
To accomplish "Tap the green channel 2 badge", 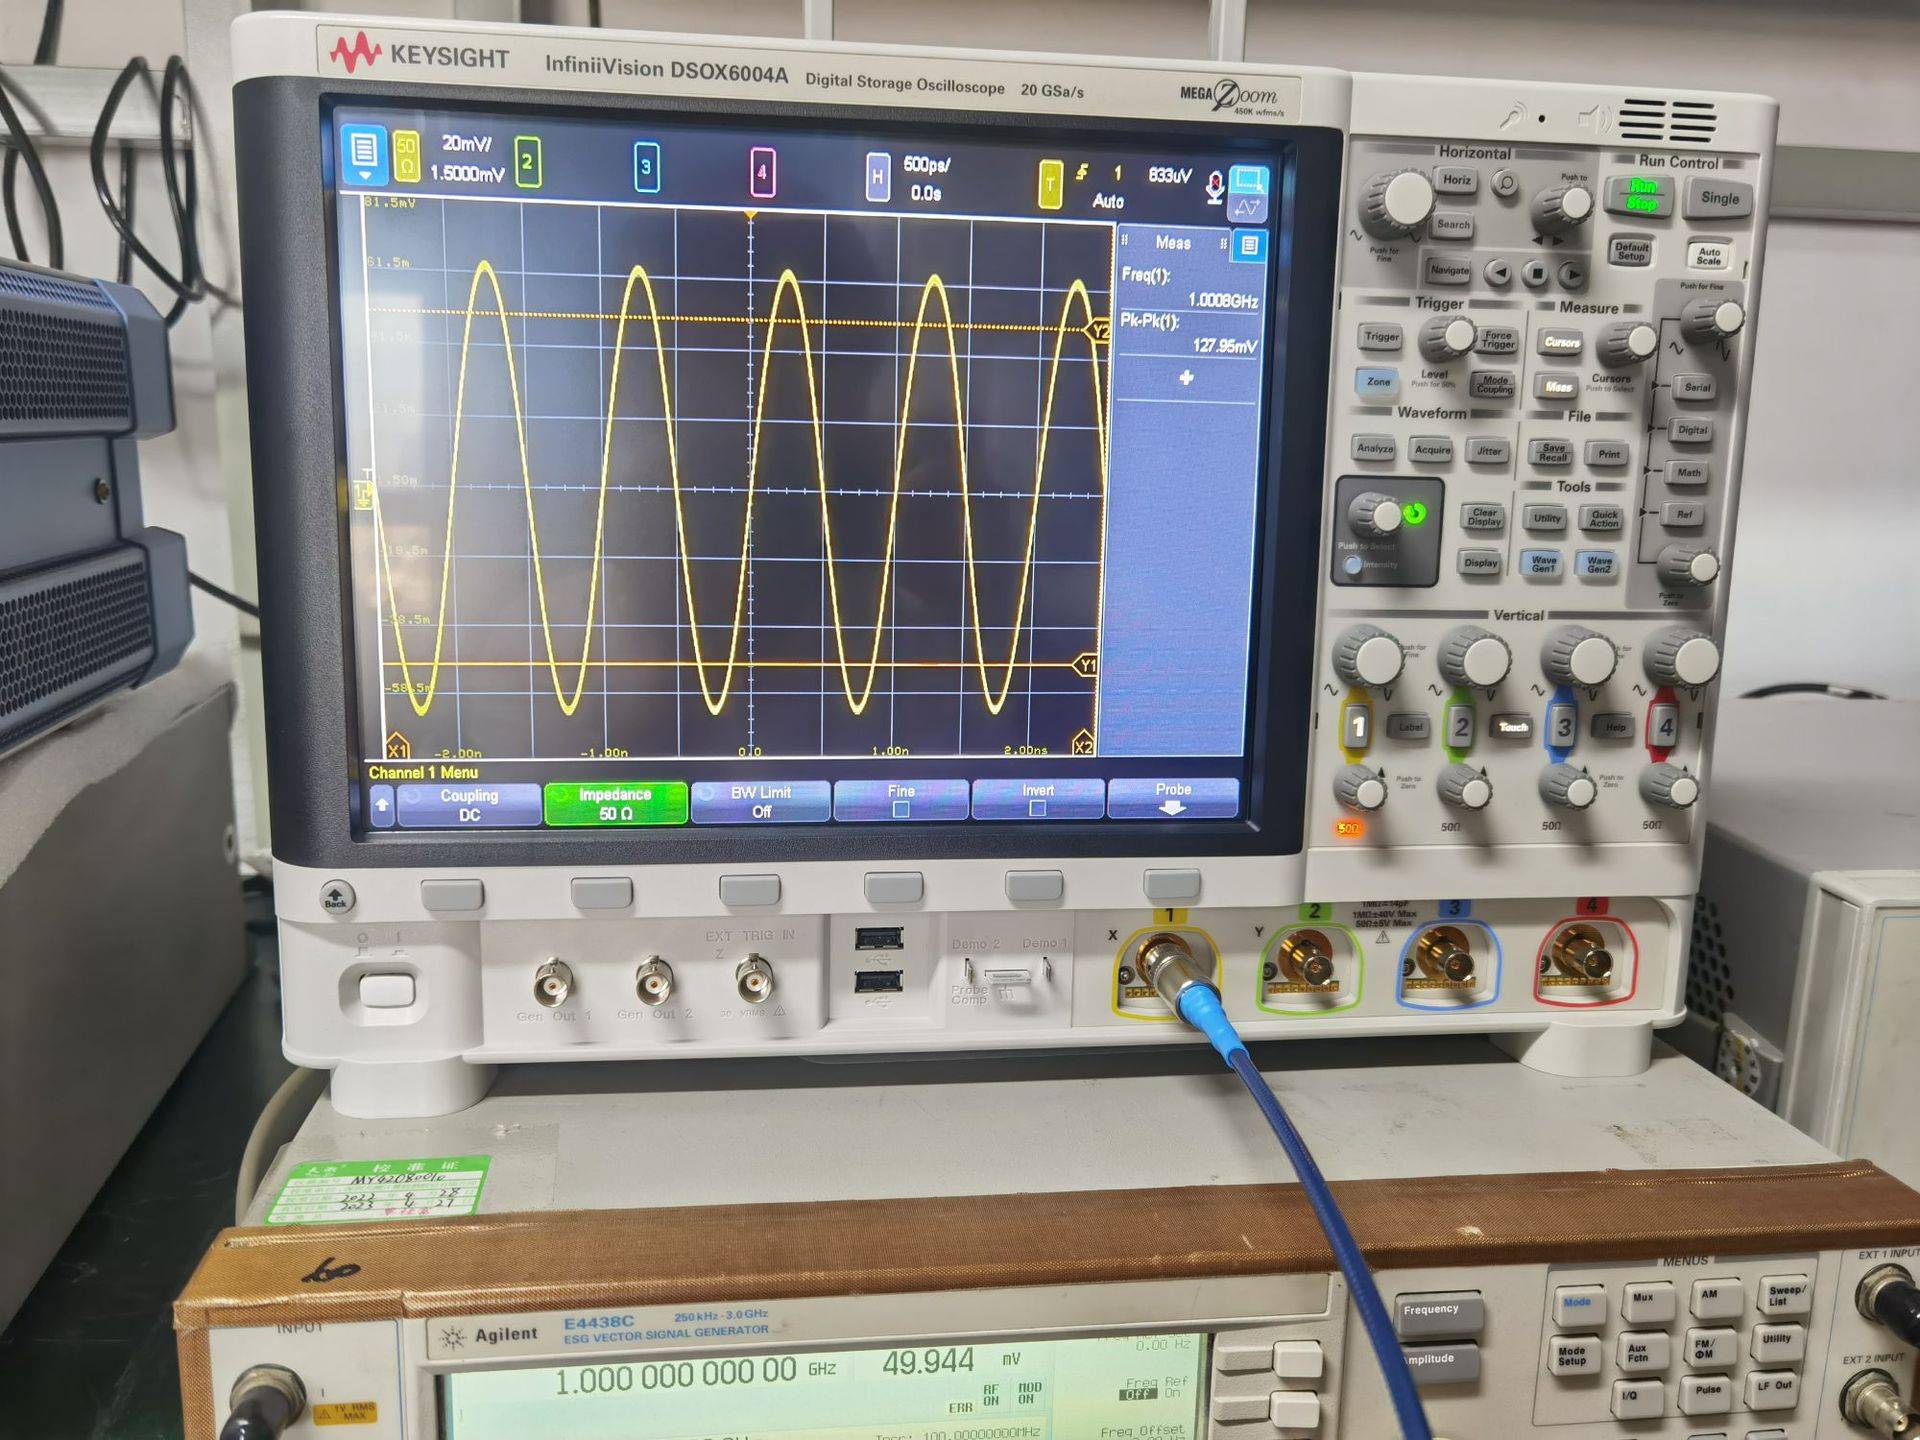I will pos(527,162).
